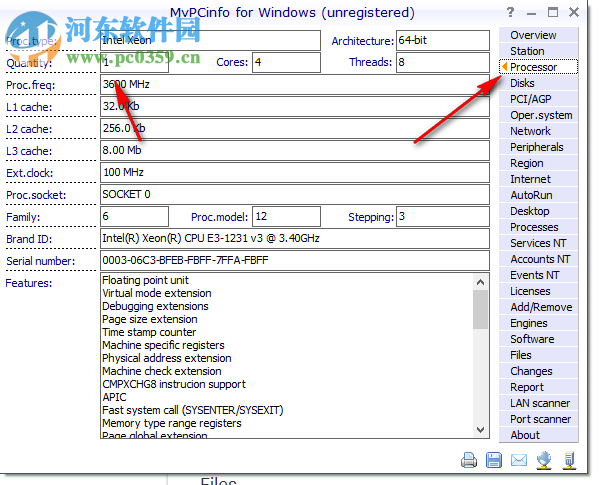Viewport: 599px width, 485px height.
Task: Launch the LAN scanner section
Action: tap(538, 404)
